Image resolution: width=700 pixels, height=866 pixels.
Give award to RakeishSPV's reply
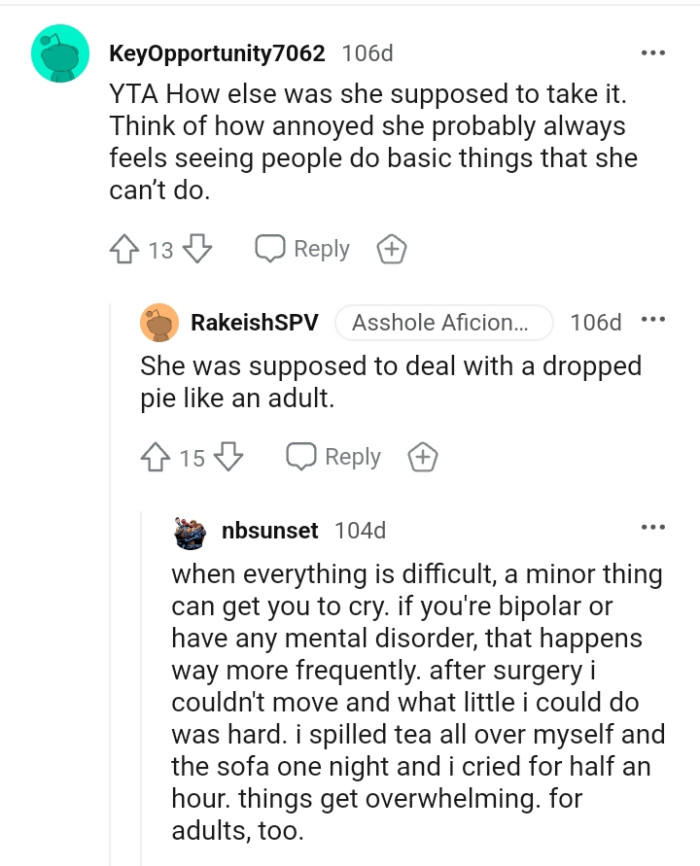pyautogui.click(x=423, y=457)
